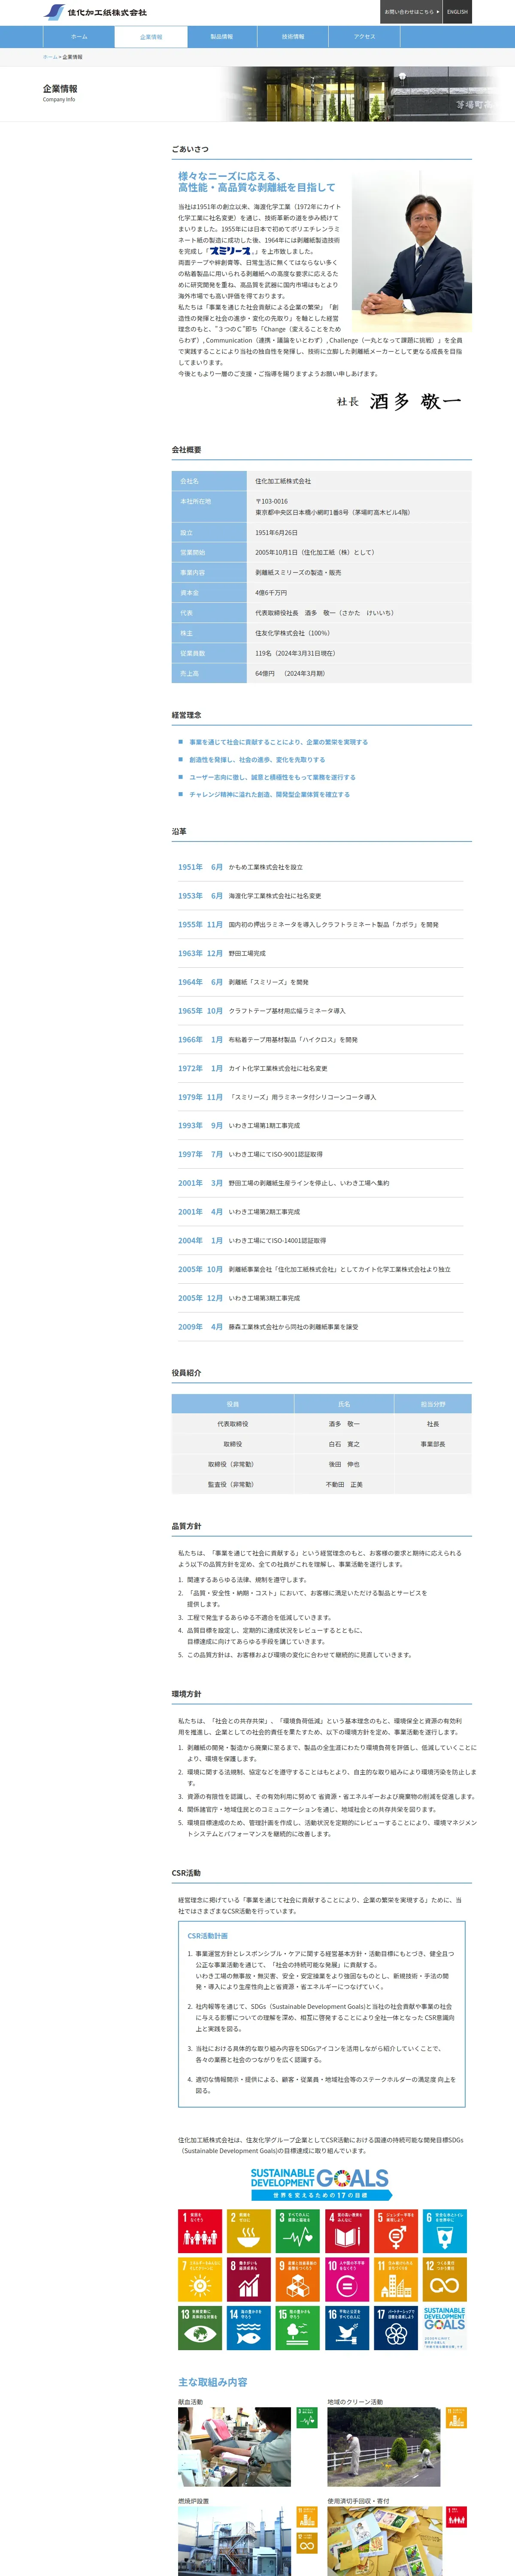This screenshot has width=515, height=2576.
Task: Click SDG goal 17 partnership flower tile
Action: point(396,2328)
